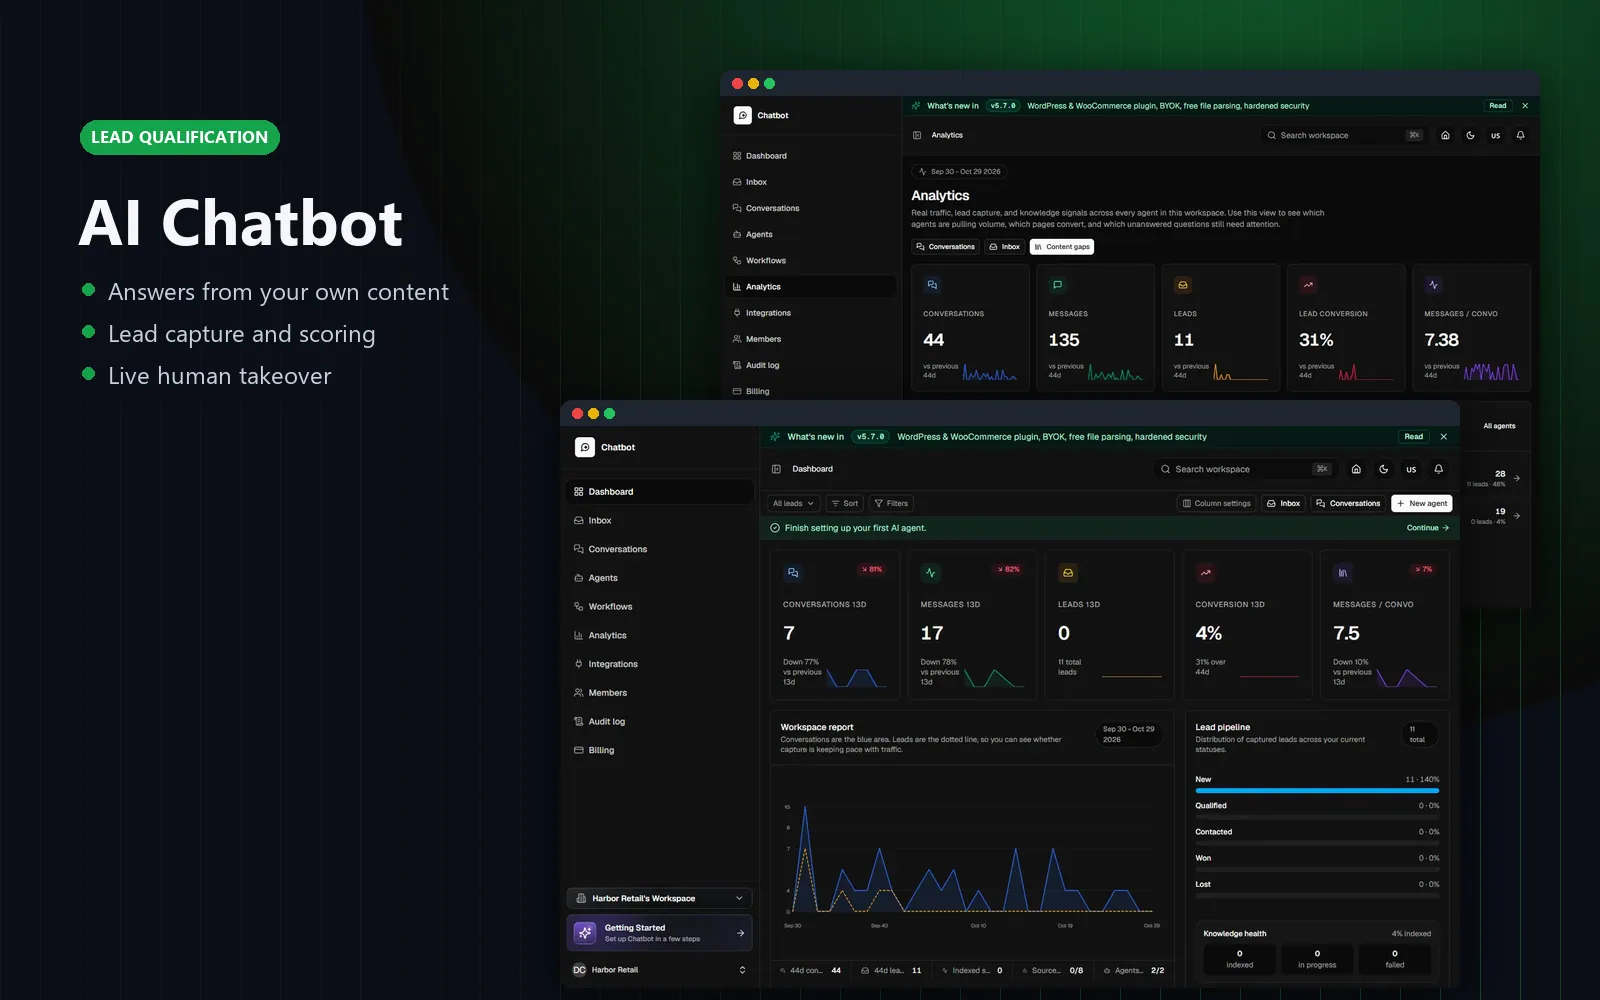This screenshot has height=1000, width=1600.
Task: Open the All agents selector in the back window
Action: click(1499, 426)
